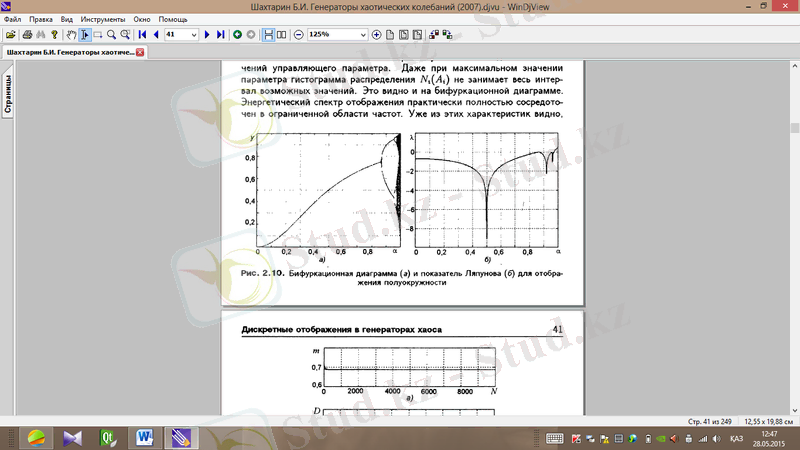Go to the first page
This screenshot has height=450, width=800.
pyautogui.click(x=142, y=35)
